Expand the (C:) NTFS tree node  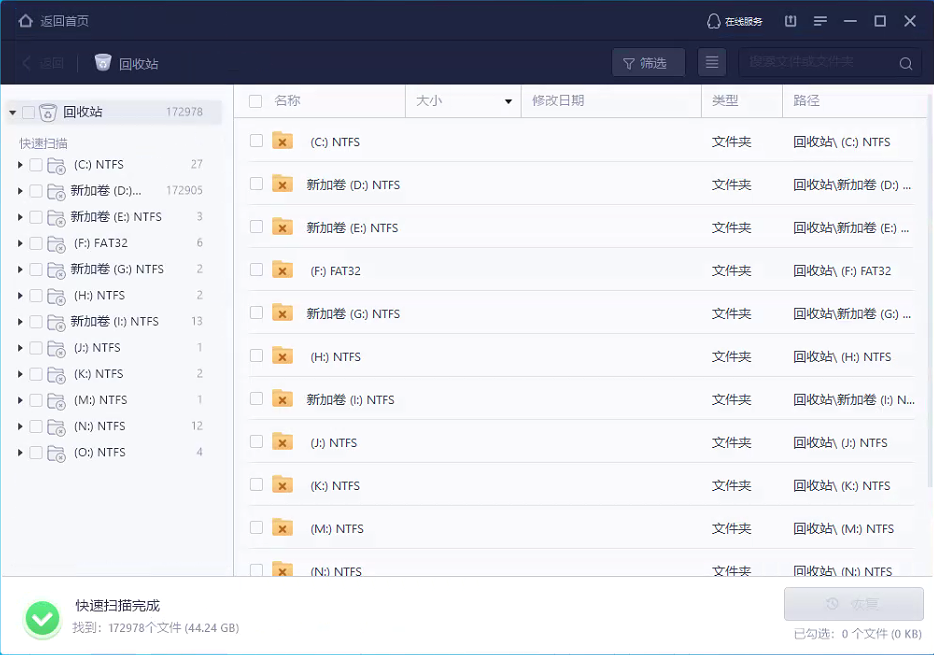[20, 164]
